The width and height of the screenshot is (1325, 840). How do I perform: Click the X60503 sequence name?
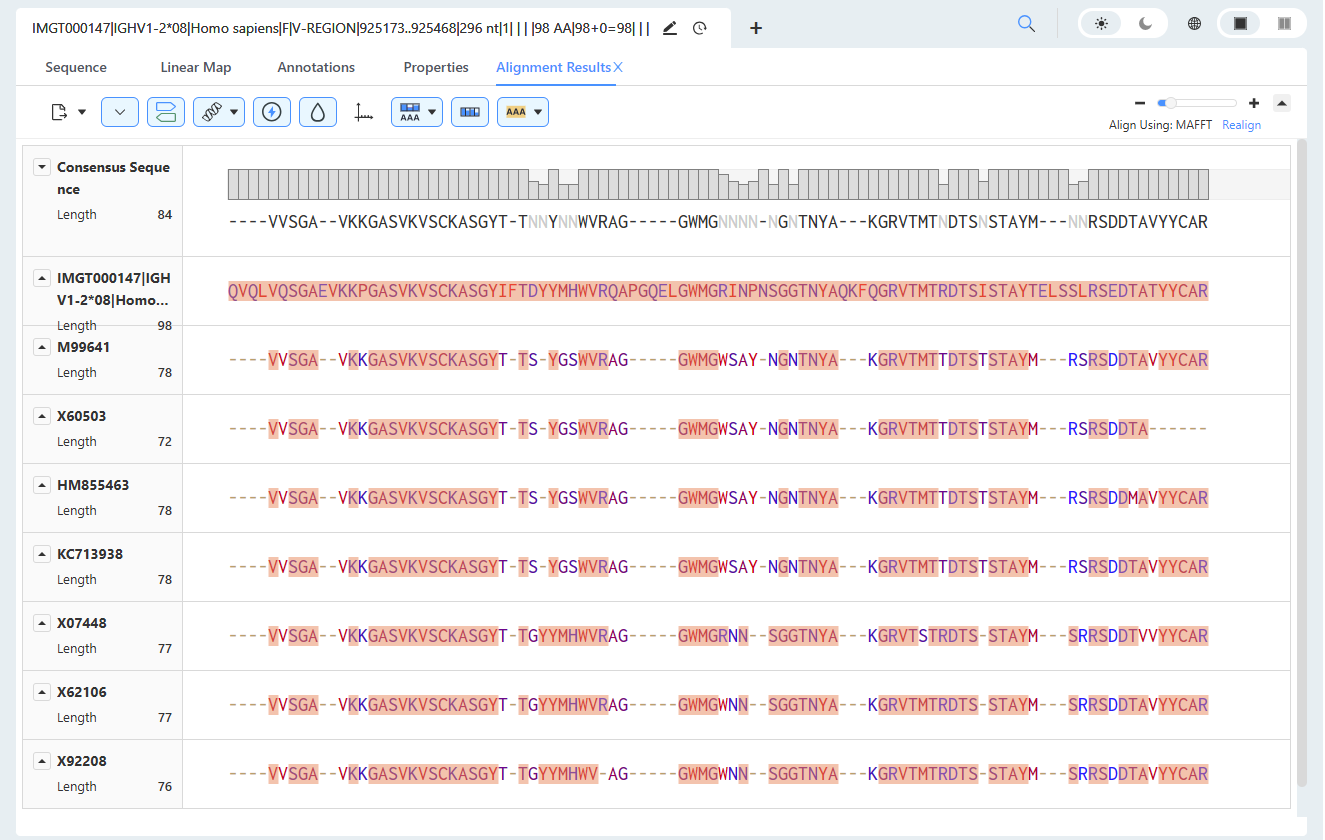(x=82, y=416)
